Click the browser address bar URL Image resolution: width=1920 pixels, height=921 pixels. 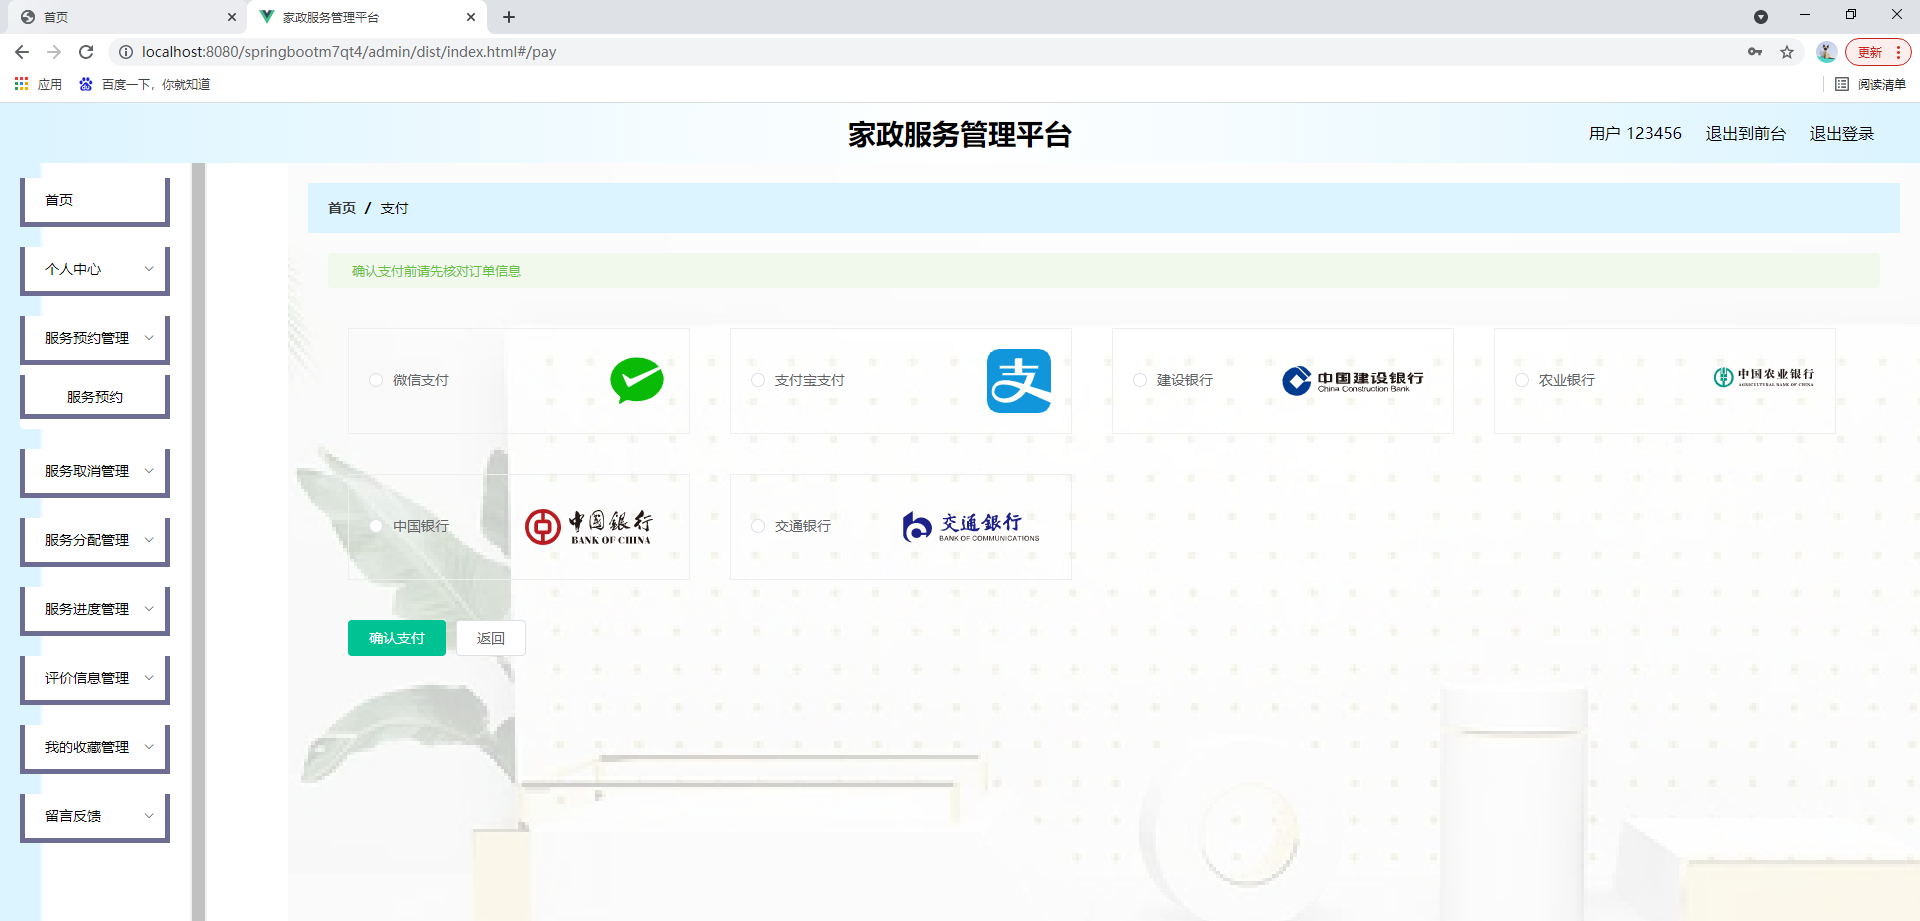coord(349,52)
